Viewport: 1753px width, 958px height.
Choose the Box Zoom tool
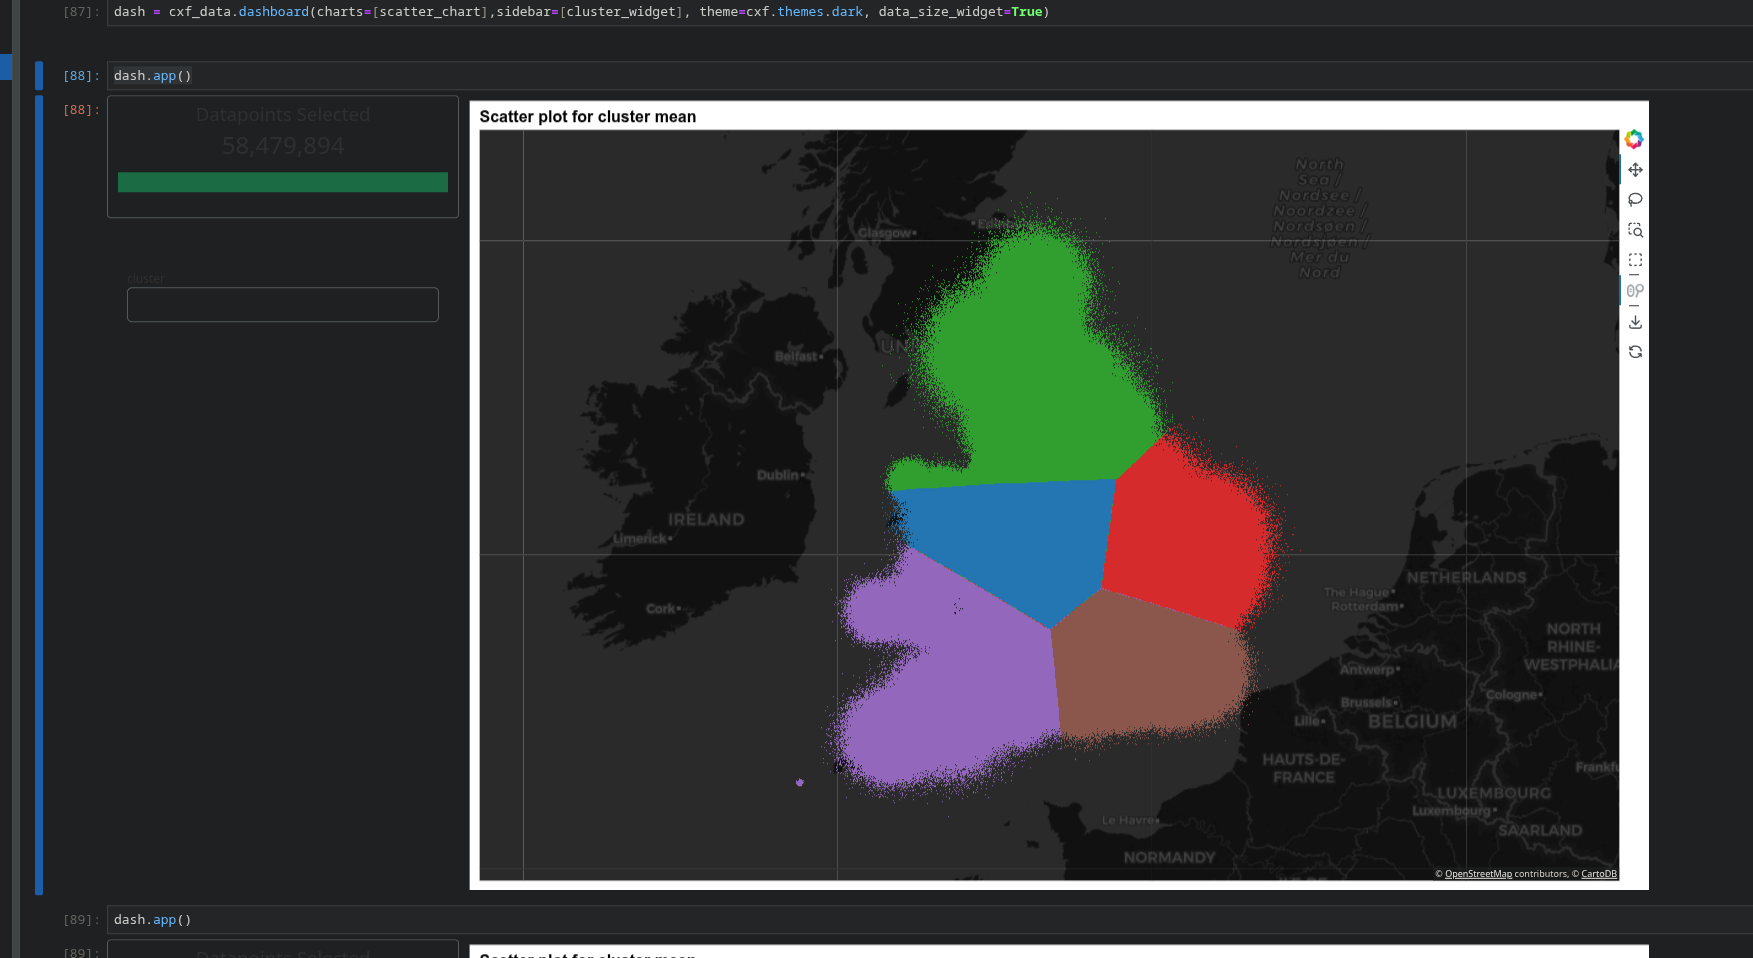[1635, 230]
